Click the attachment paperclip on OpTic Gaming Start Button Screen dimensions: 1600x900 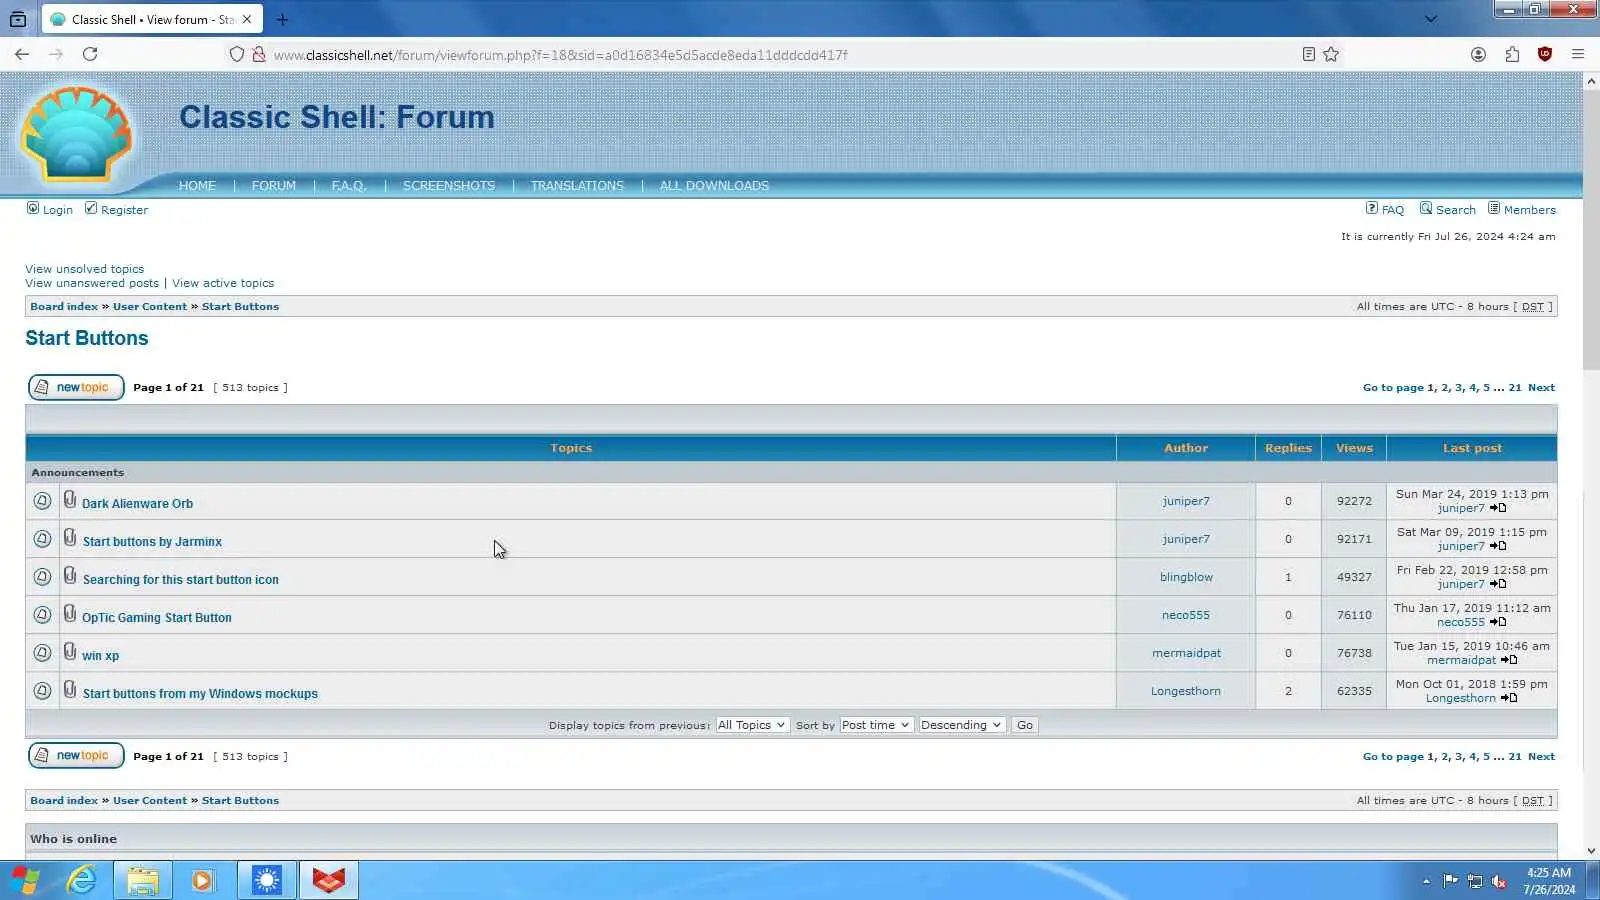70,613
